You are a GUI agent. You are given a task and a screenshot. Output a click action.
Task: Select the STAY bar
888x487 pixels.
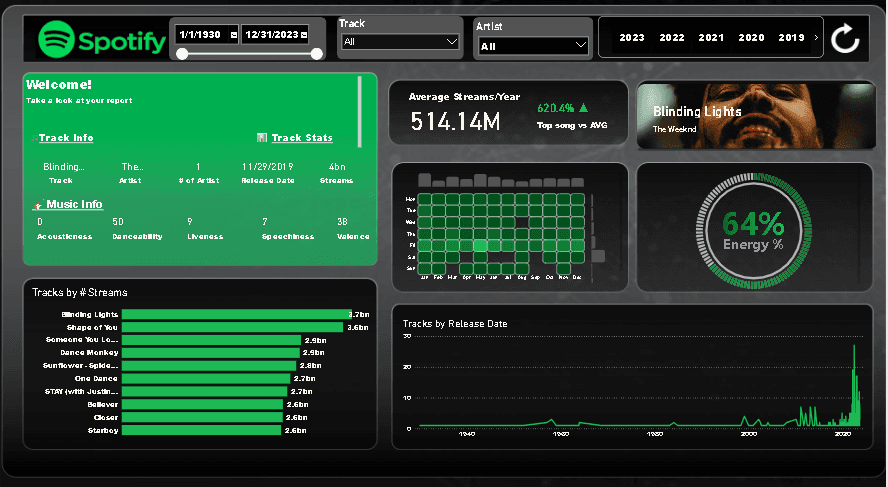point(206,391)
